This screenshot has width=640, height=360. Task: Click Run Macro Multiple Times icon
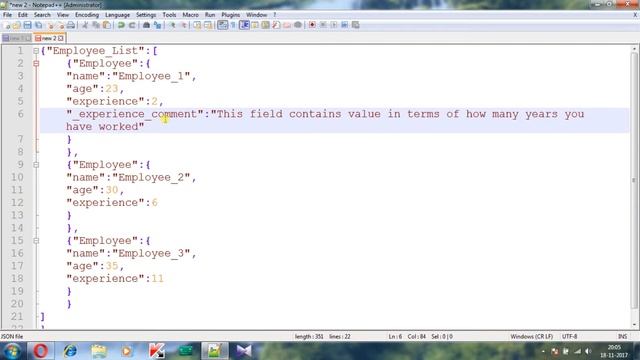click(x=344, y=25)
